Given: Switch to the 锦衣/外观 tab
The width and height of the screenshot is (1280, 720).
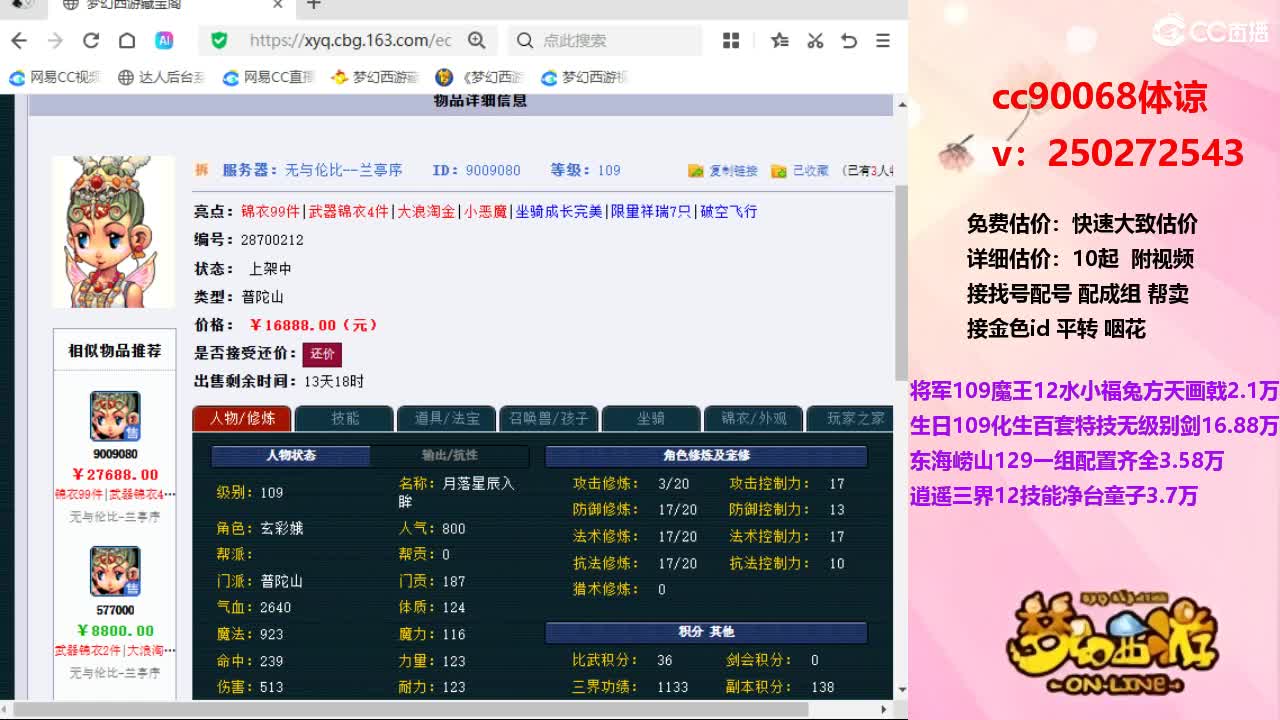Looking at the screenshot, I should (753, 418).
